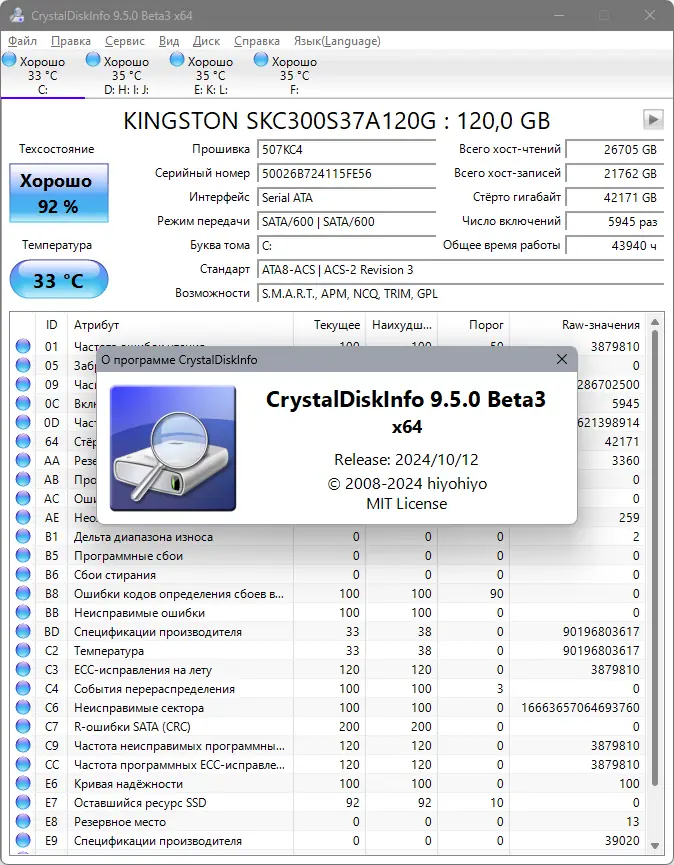Click the status icon for attribute C6

click(x=23, y=708)
